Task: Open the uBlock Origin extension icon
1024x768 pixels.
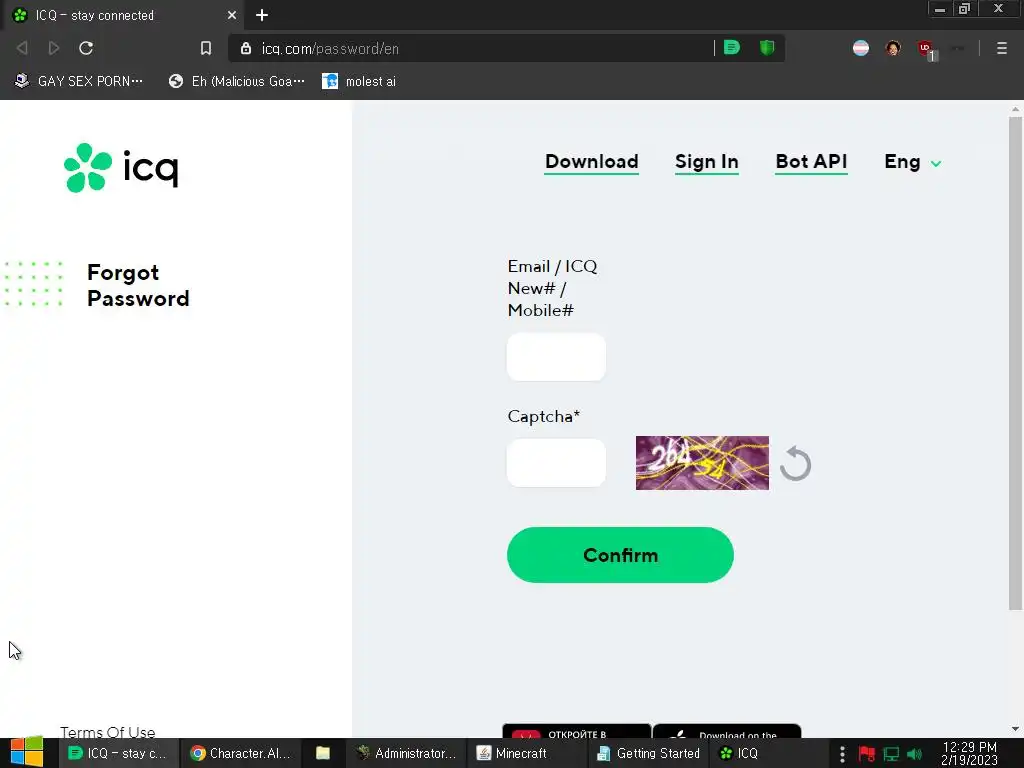Action: [925, 49]
